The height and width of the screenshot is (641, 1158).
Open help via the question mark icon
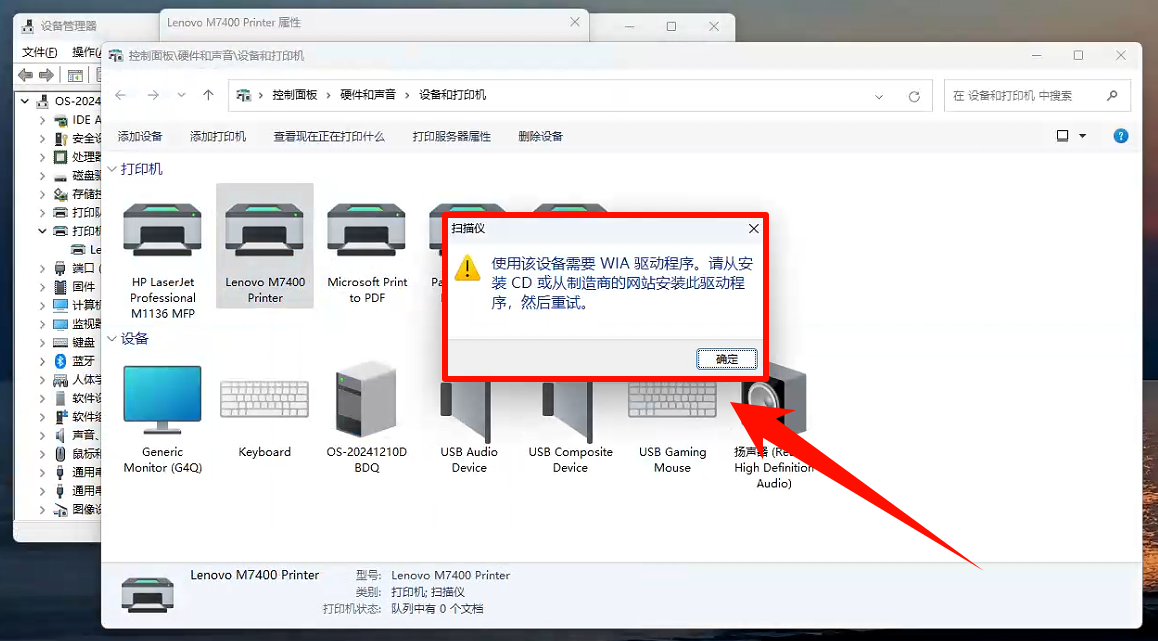point(1120,136)
